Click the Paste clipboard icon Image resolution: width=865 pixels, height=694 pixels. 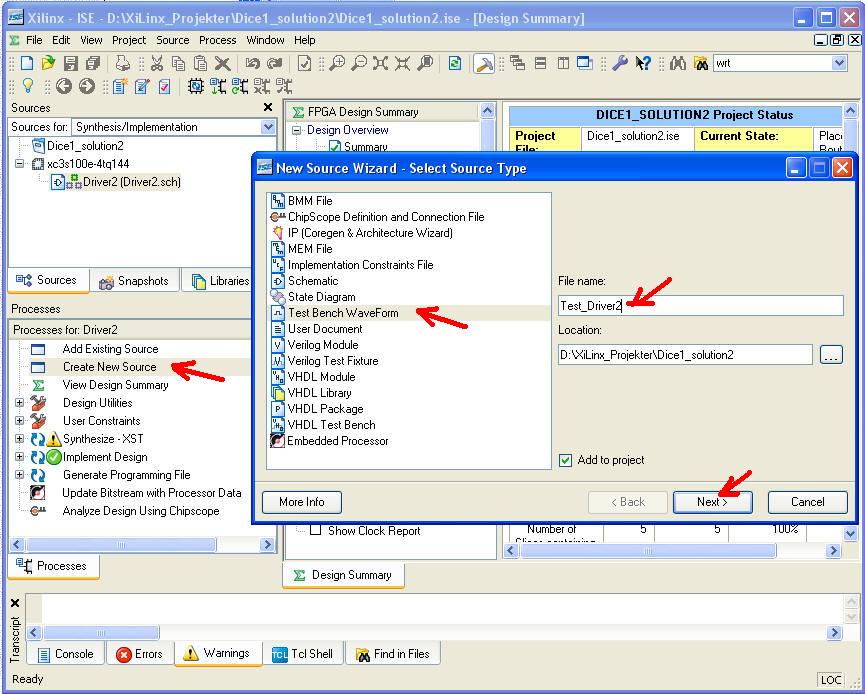(x=201, y=63)
